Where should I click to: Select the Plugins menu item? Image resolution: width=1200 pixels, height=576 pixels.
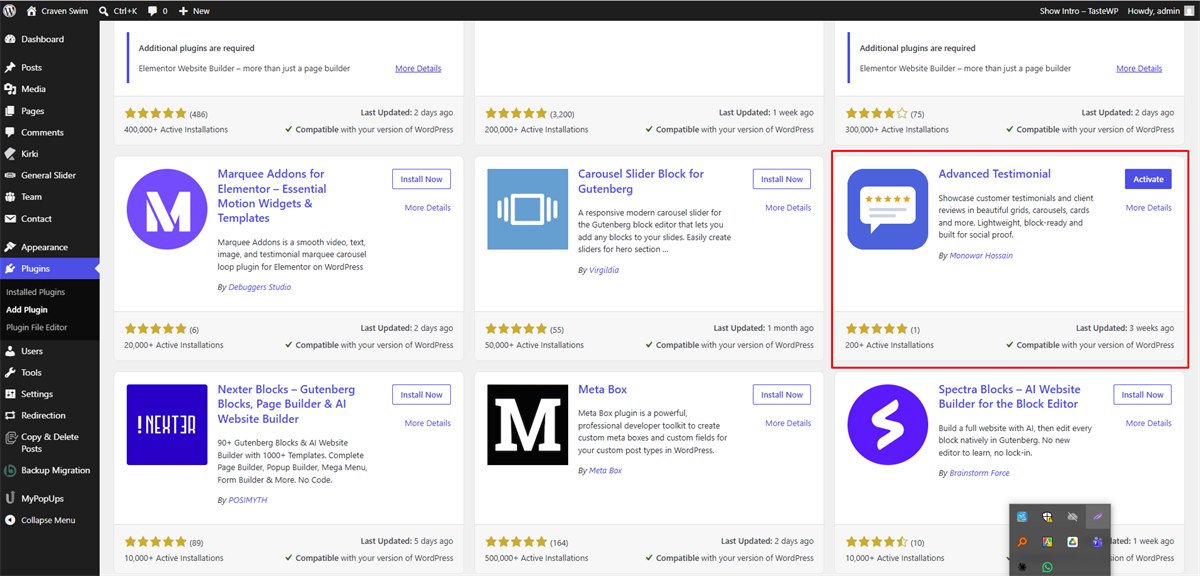tap(50, 268)
